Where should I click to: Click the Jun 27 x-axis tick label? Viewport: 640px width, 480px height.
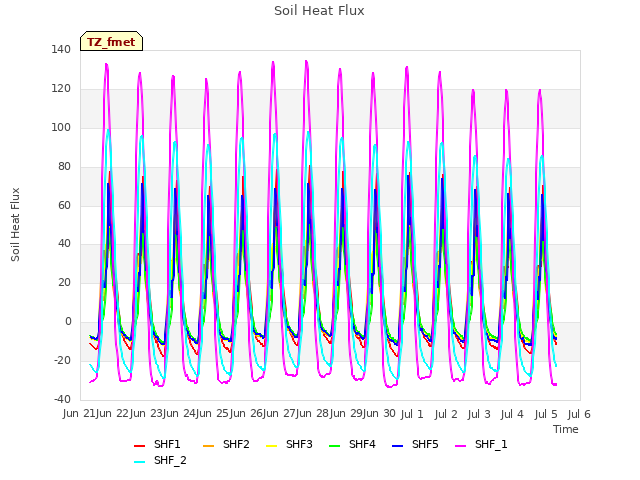coord(279,414)
